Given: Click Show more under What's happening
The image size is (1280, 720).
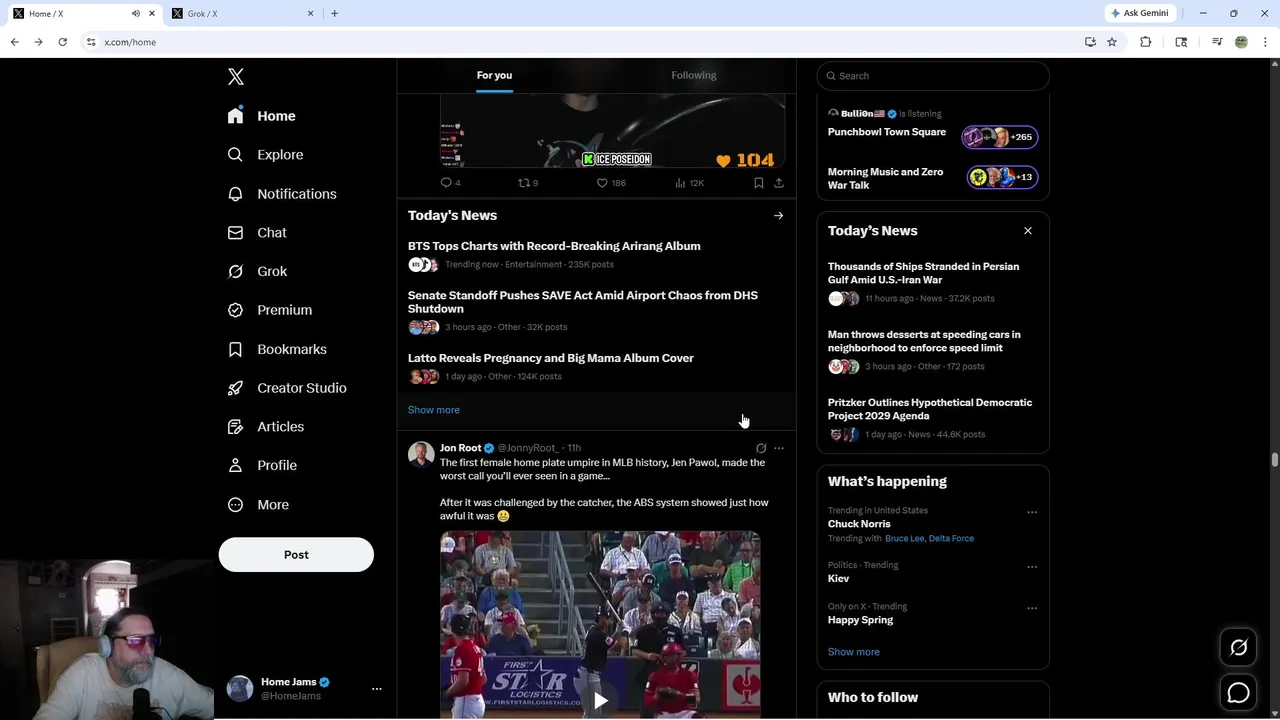Looking at the screenshot, I should click(x=854, y=652).
